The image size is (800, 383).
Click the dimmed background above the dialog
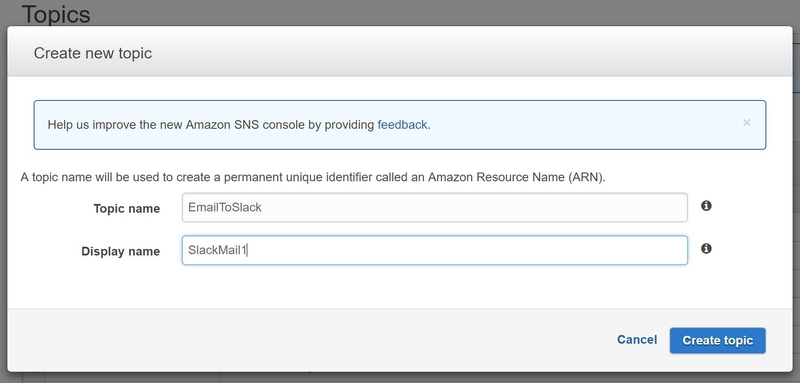[x=439, y=13]
